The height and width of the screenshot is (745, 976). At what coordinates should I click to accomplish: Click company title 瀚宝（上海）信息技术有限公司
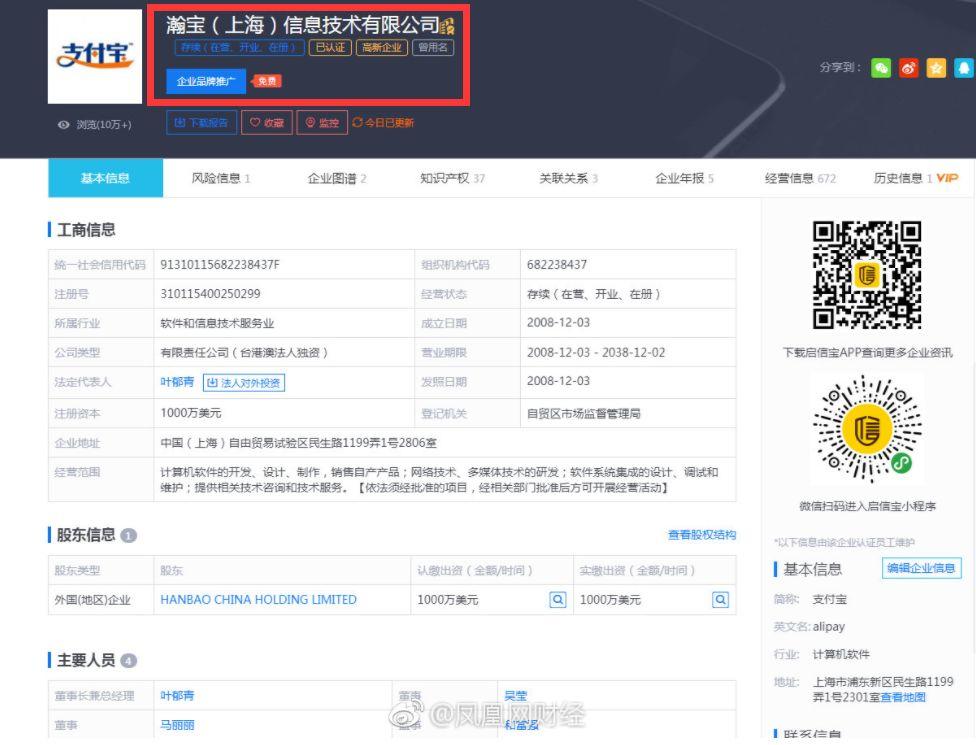point(303,25)
